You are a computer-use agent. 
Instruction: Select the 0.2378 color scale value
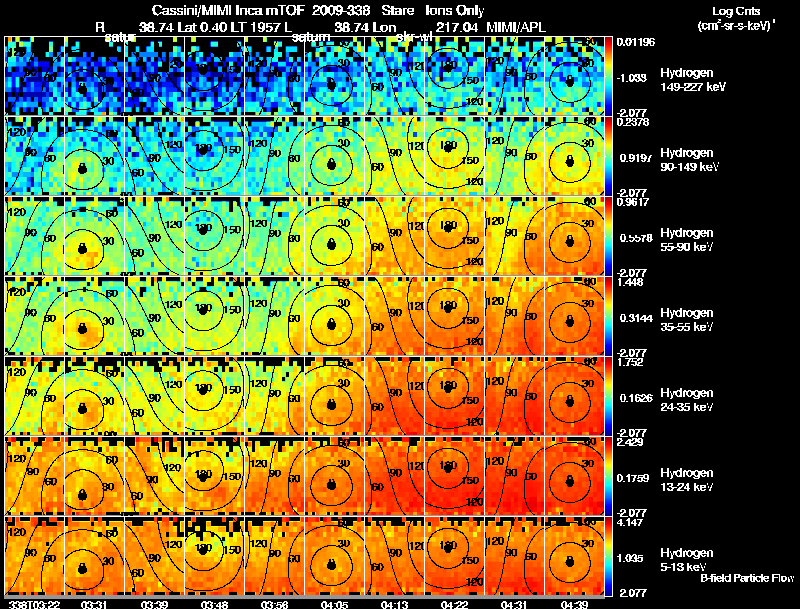[x=633, y=122]
